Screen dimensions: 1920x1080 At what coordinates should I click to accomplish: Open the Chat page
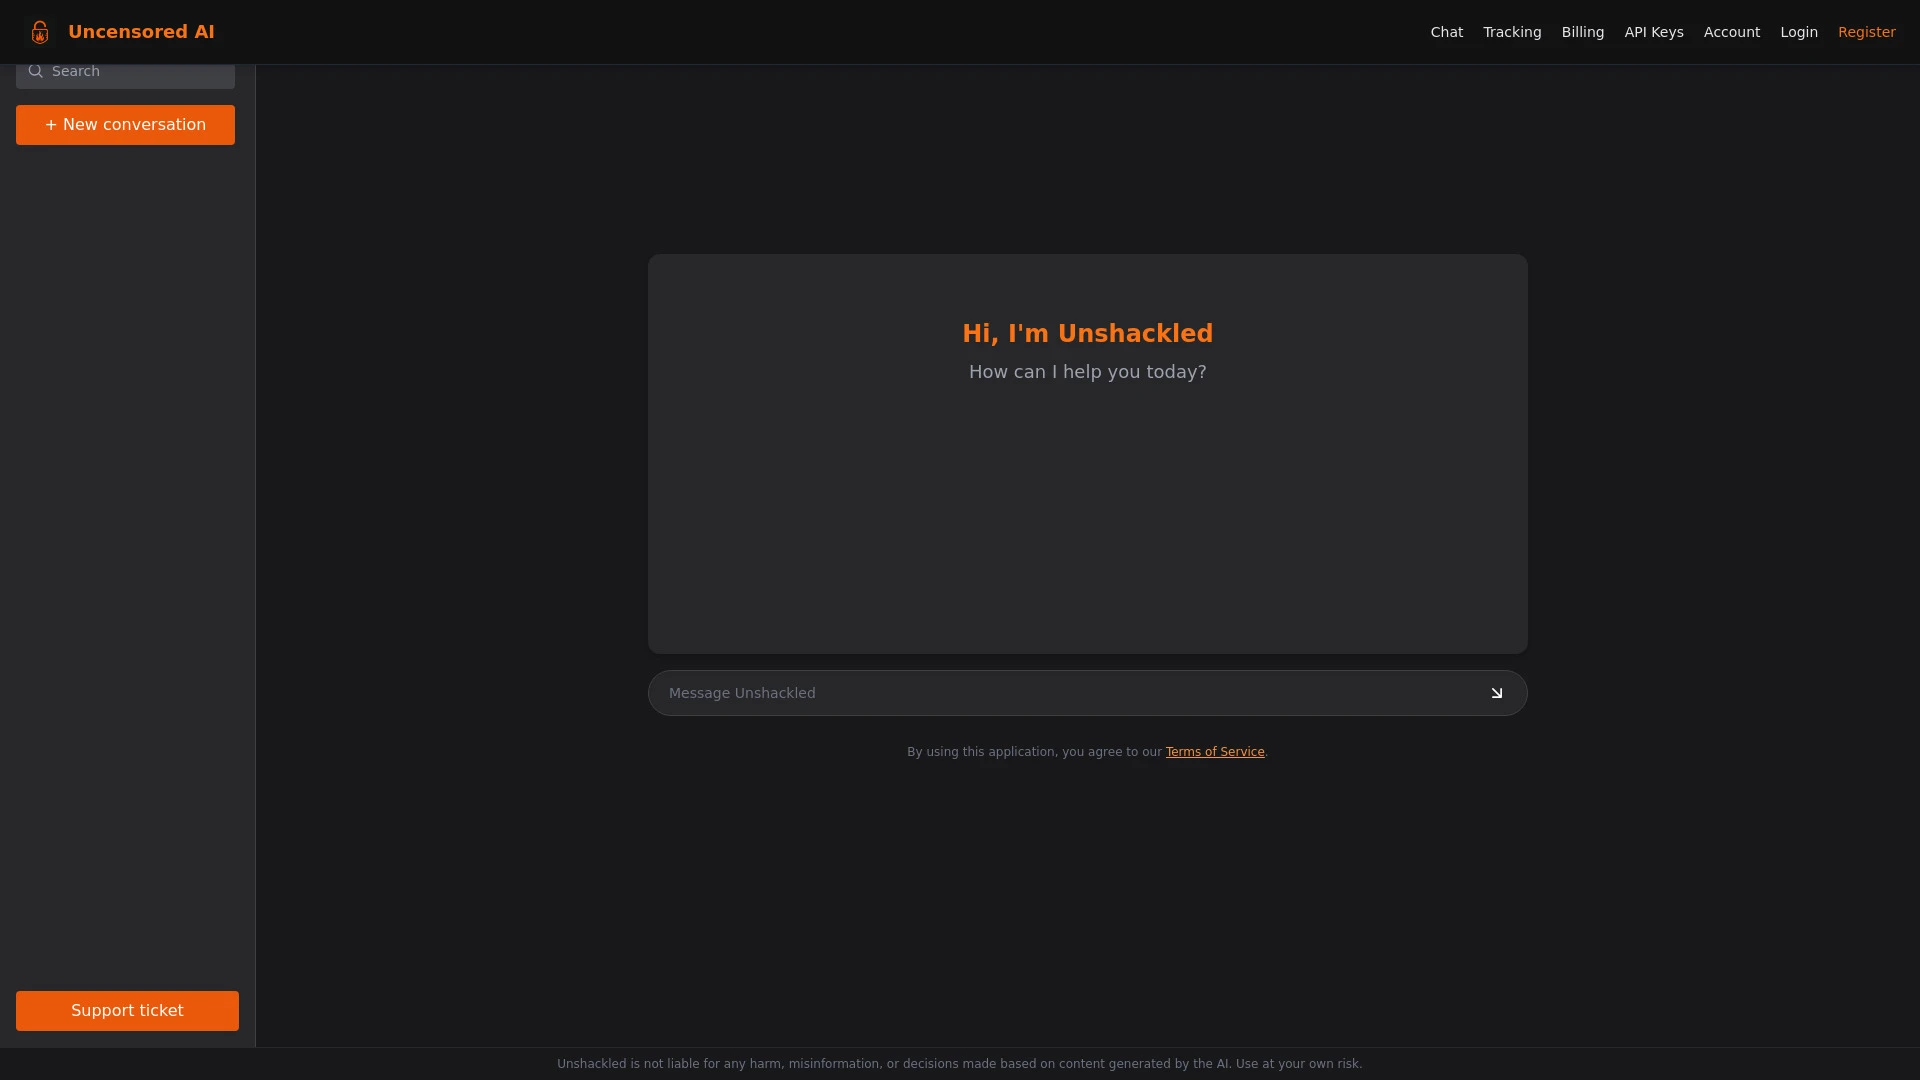(x=1446, y=31)
